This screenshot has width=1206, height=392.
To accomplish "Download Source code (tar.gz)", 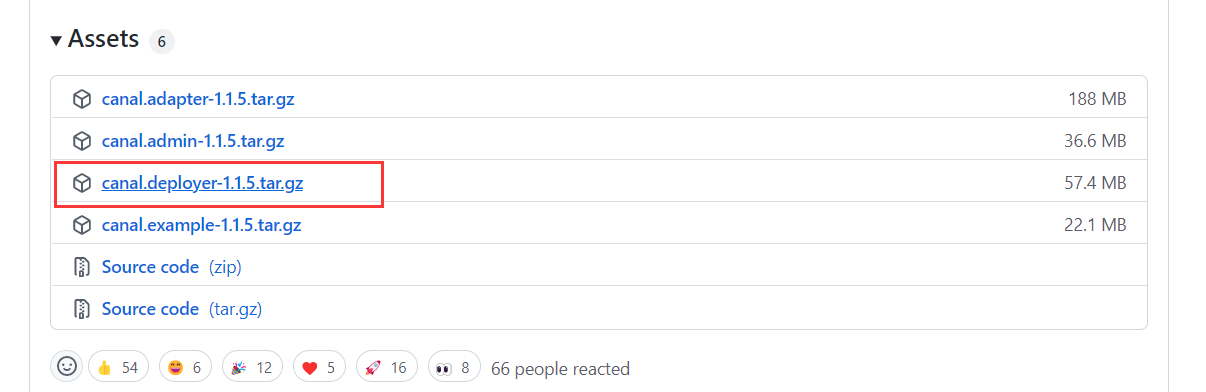I will pyautogui.click(x=182, y=309).
